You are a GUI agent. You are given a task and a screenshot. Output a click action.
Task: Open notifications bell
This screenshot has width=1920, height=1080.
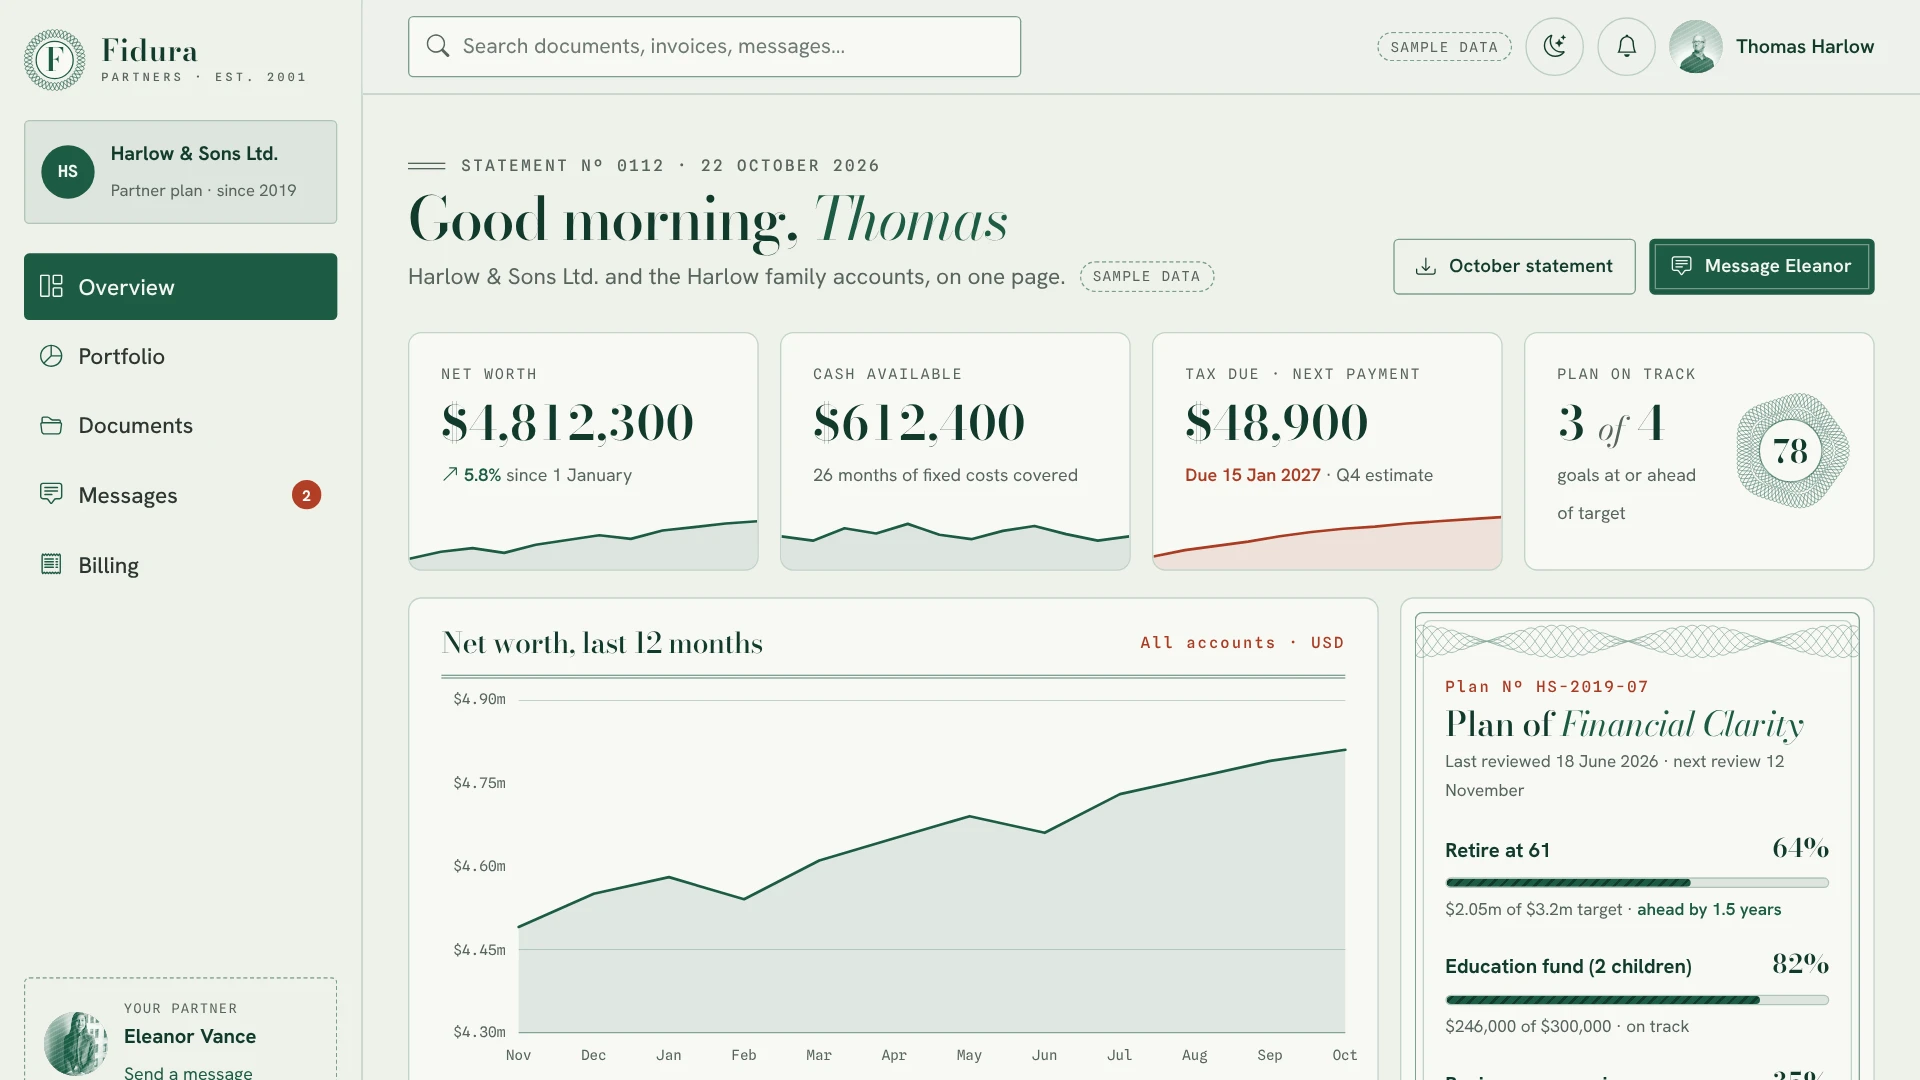(1626, 46)
